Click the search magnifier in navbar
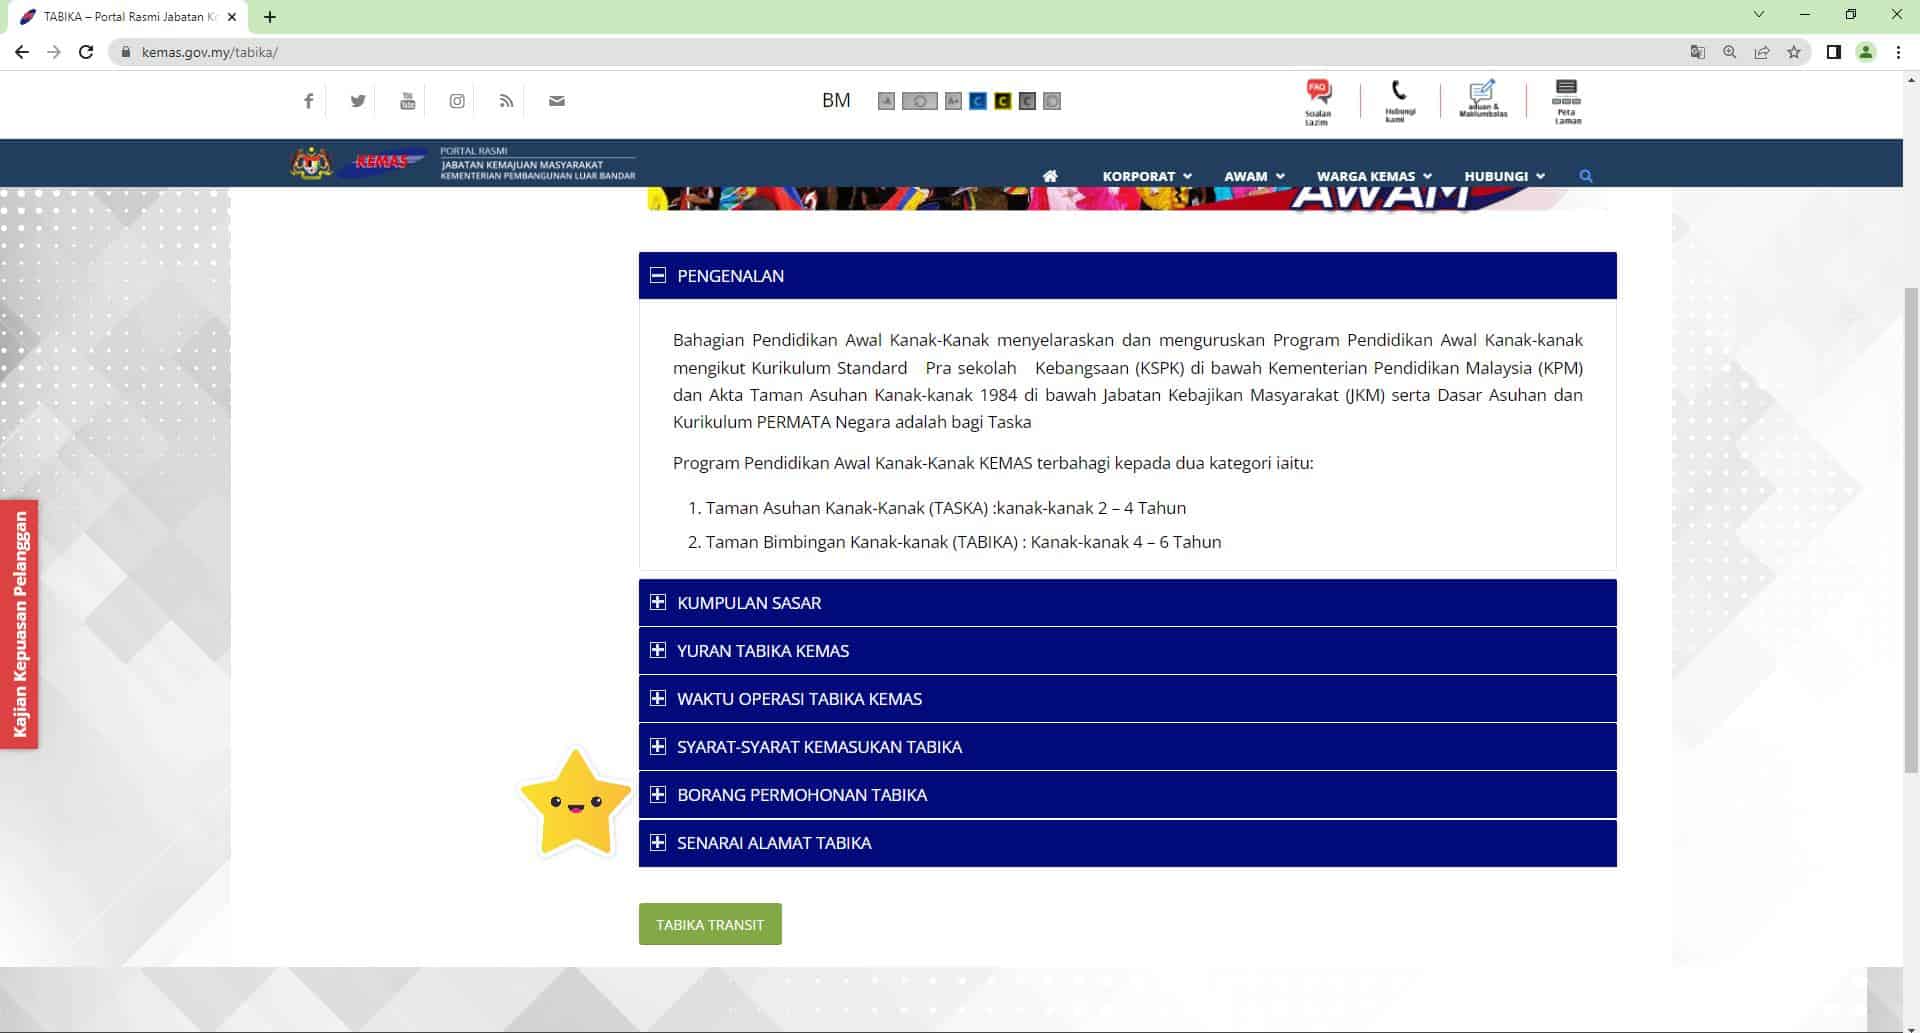 [1586, 176]
